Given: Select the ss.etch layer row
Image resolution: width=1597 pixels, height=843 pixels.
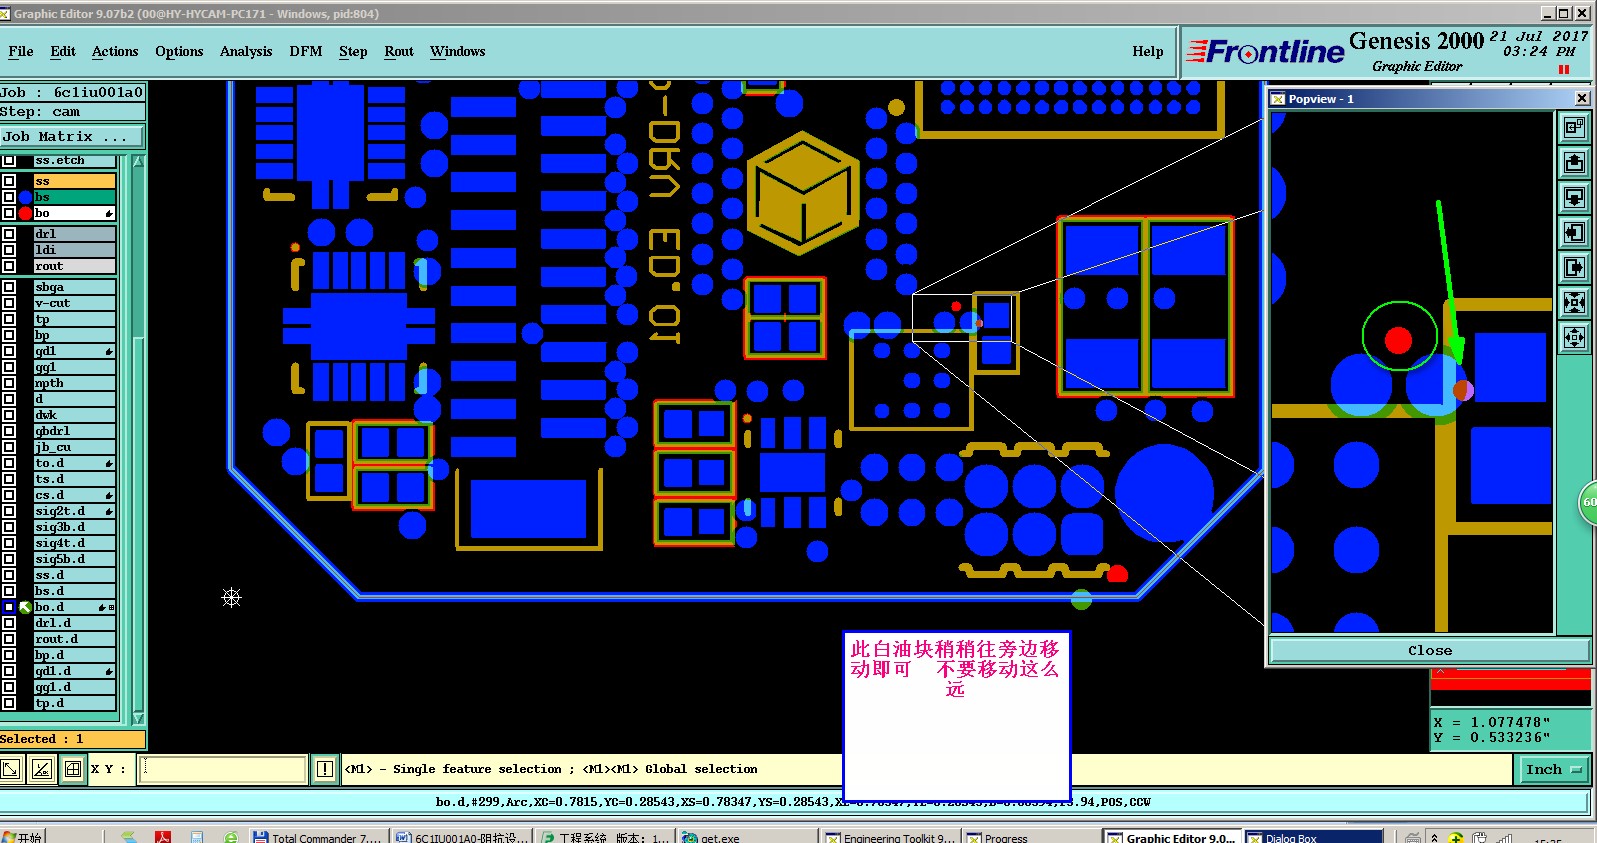Looking at the screenshot, I should pyautogui.click(x=74, y=161).
